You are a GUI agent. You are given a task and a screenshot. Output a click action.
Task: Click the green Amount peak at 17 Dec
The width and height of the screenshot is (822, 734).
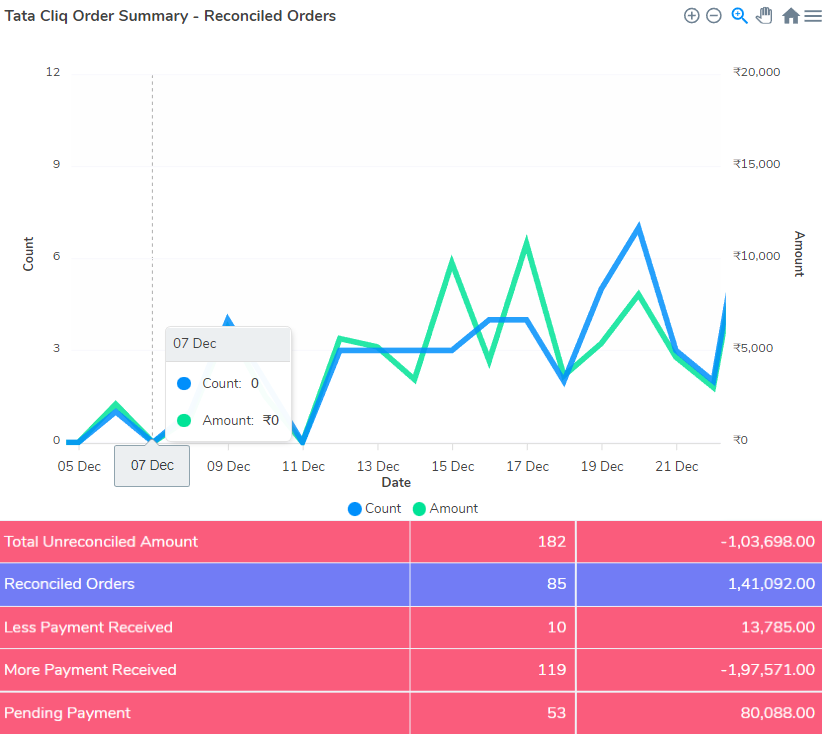[526, 241]
